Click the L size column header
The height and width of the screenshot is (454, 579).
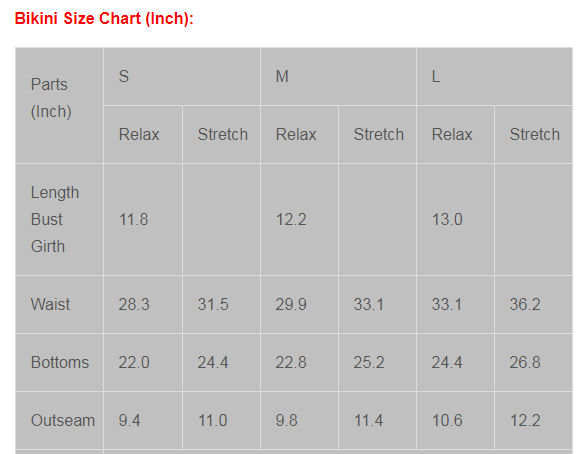(x=495, y=76)
